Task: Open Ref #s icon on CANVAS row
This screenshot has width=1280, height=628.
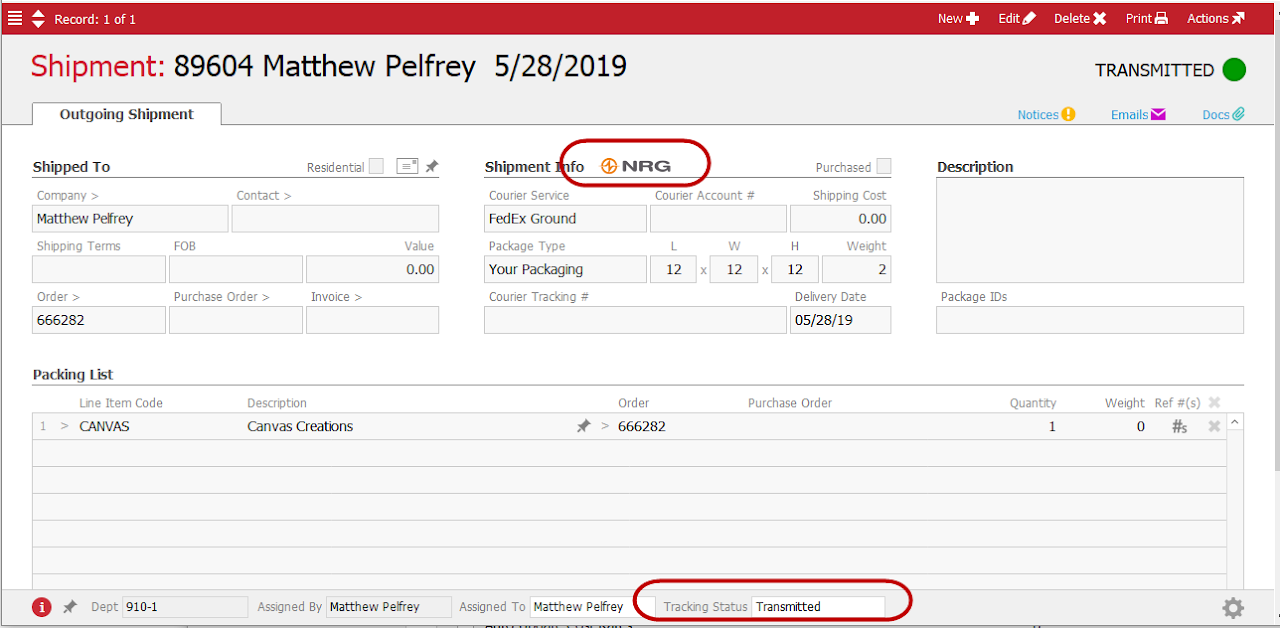Action: (x=1180, y=427)
